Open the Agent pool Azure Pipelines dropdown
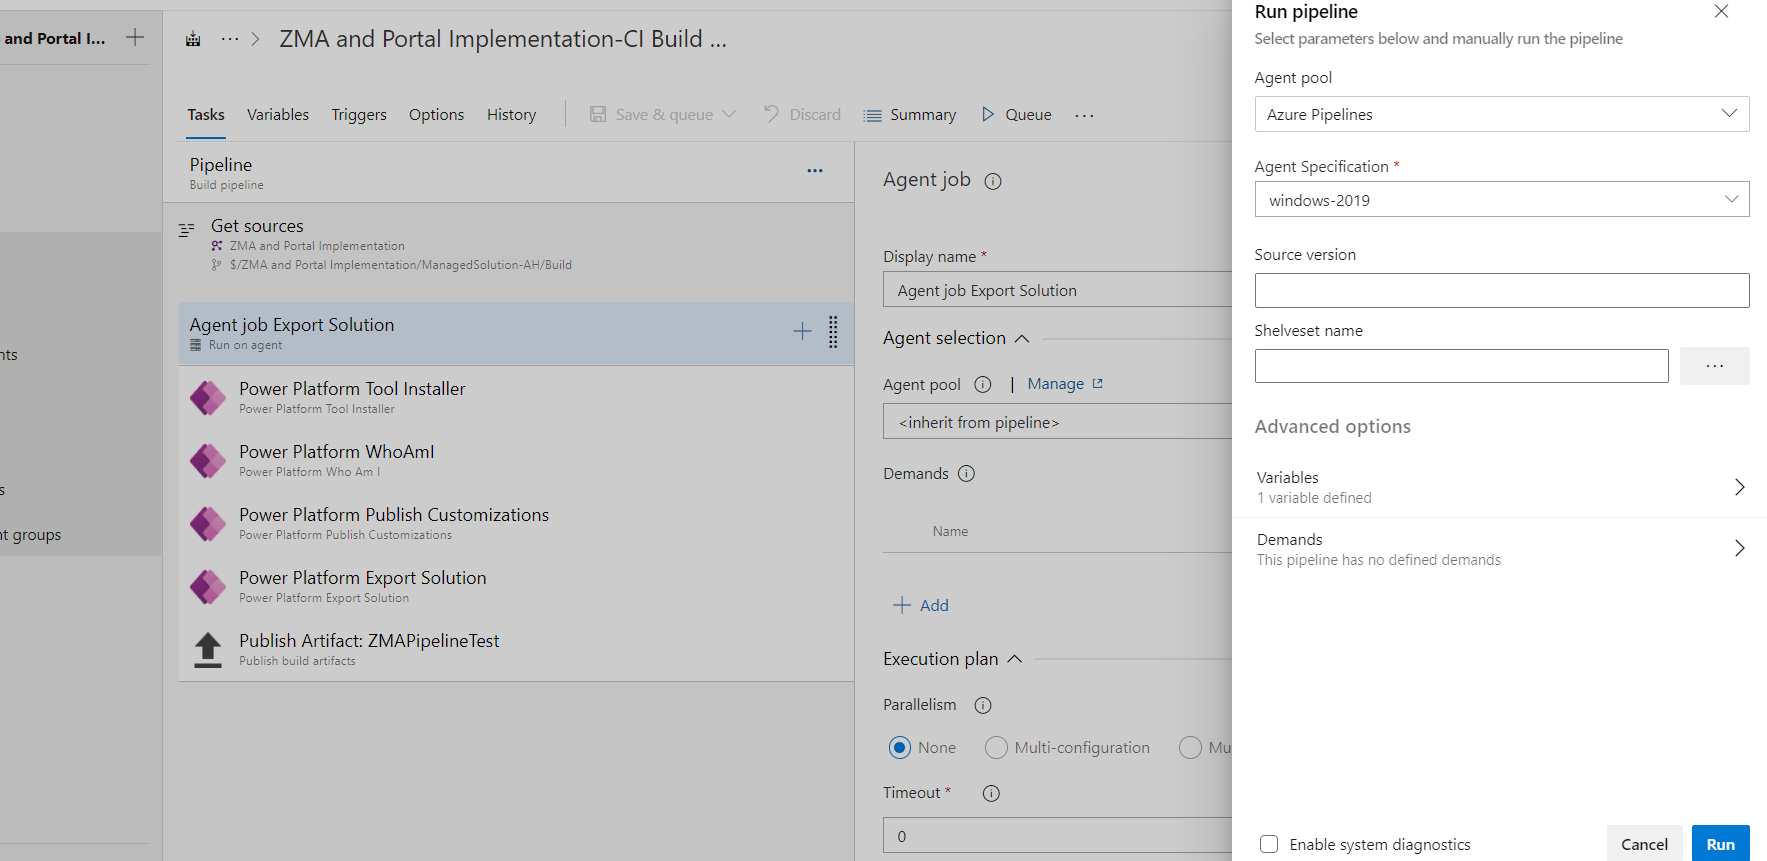Screen dimensions: 1767x861 click(x=1501, y=114)
